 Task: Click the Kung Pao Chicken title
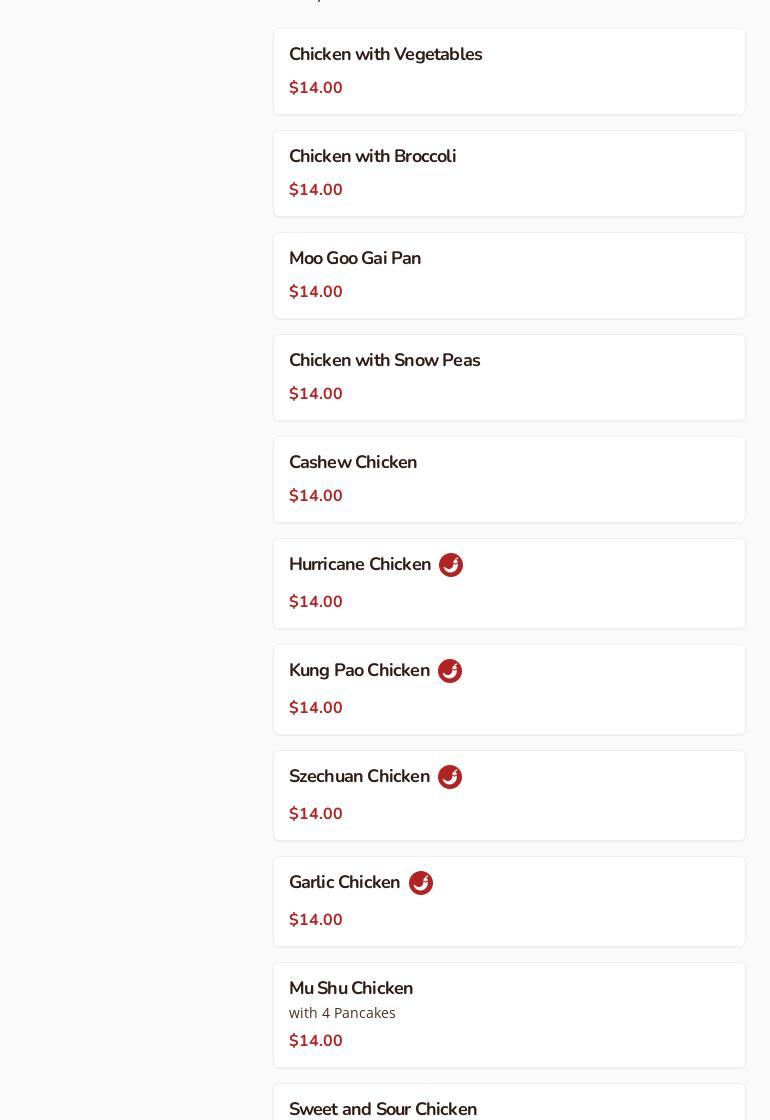pyautogui.click(x=359, y=671)
